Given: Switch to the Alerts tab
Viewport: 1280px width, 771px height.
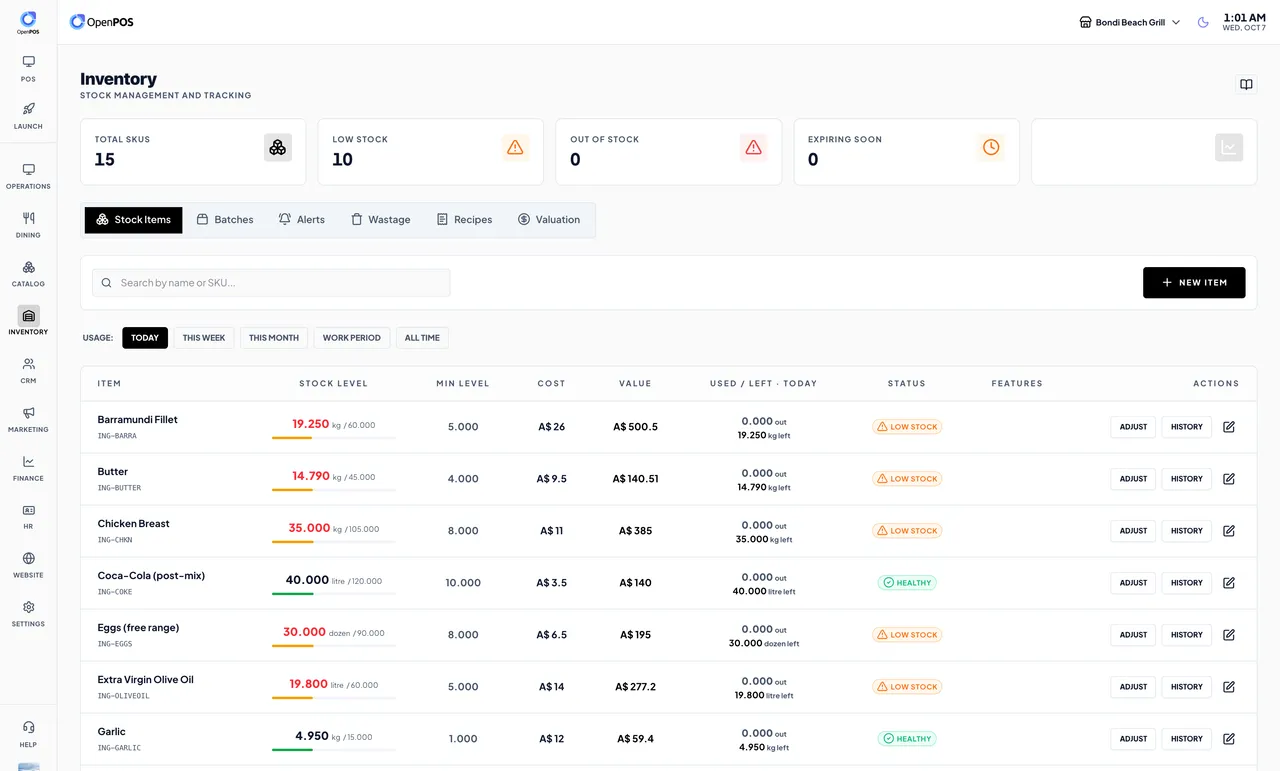Looking at the screenshot, I should pos(301,220).
